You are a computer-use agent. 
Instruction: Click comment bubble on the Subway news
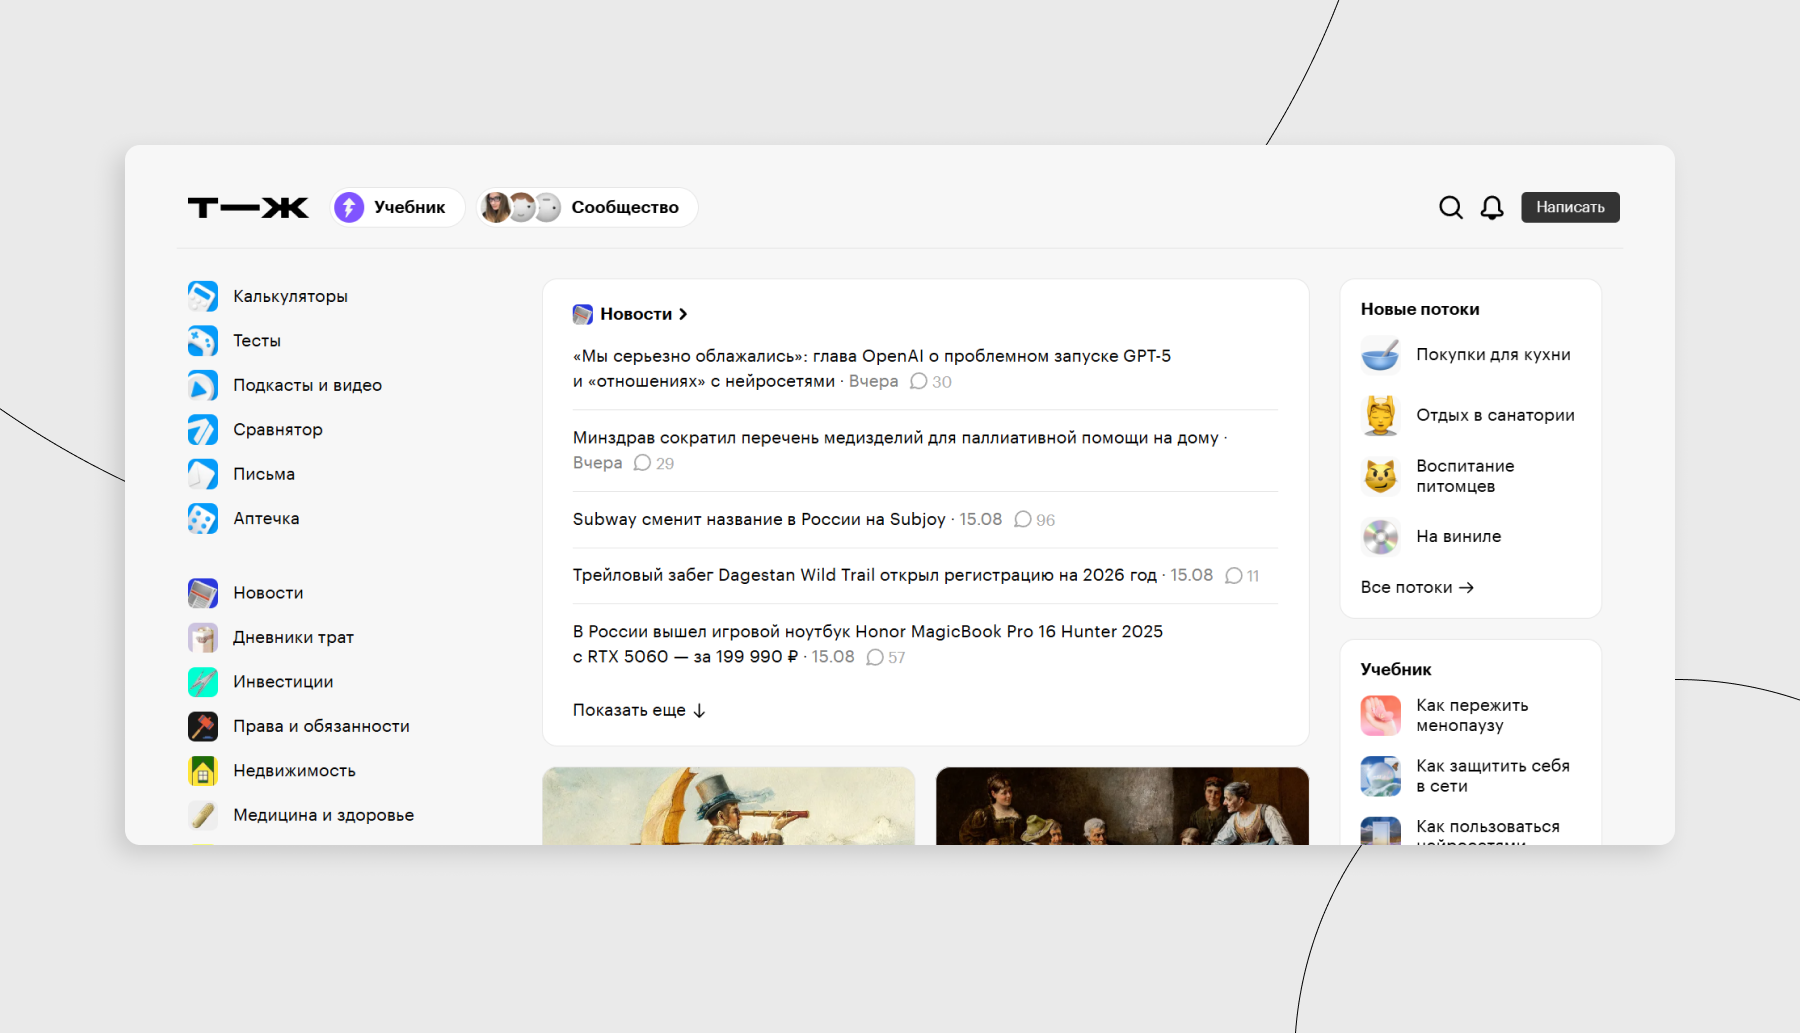(x=1022, y=519)
